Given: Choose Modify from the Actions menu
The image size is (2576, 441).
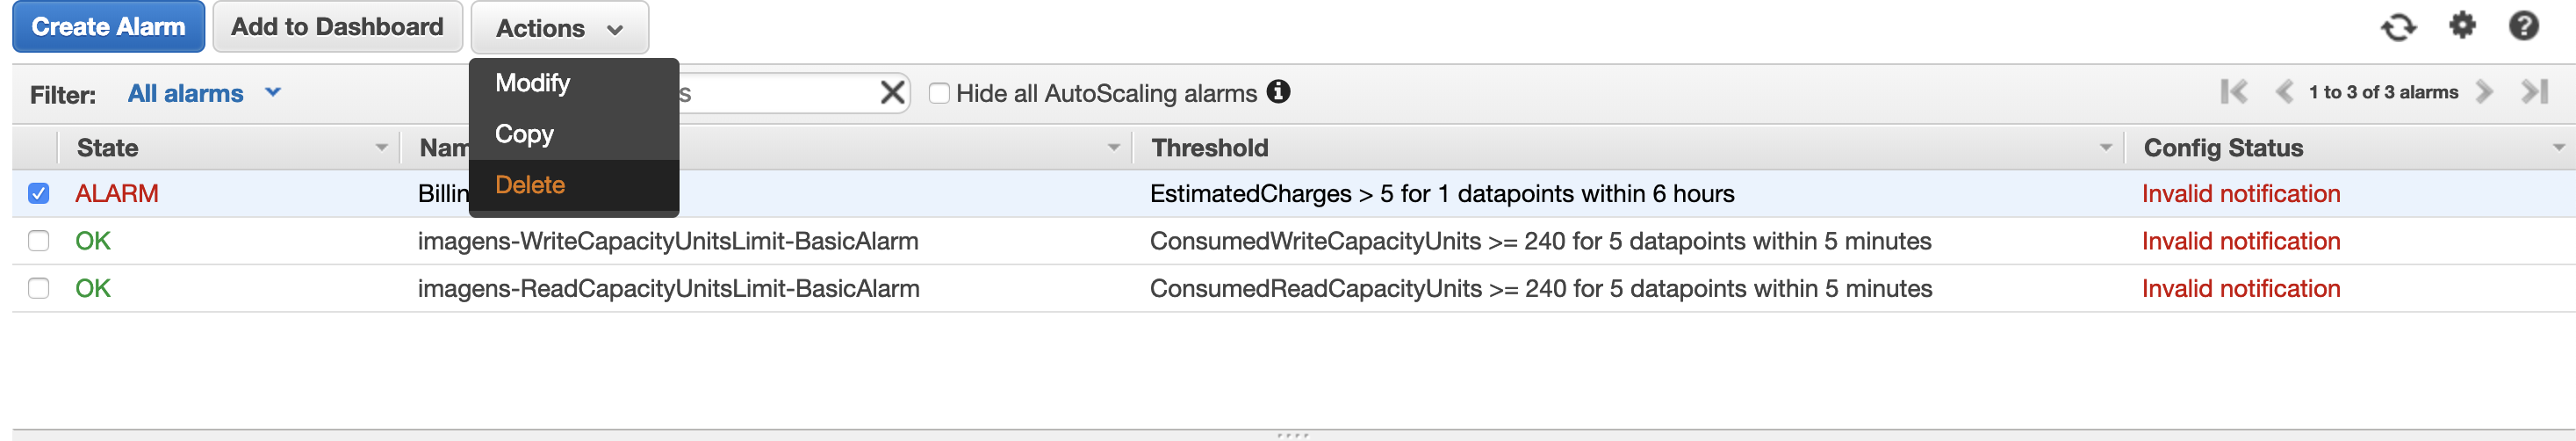Looking at the screenshot, I should (x=532, y=83).
